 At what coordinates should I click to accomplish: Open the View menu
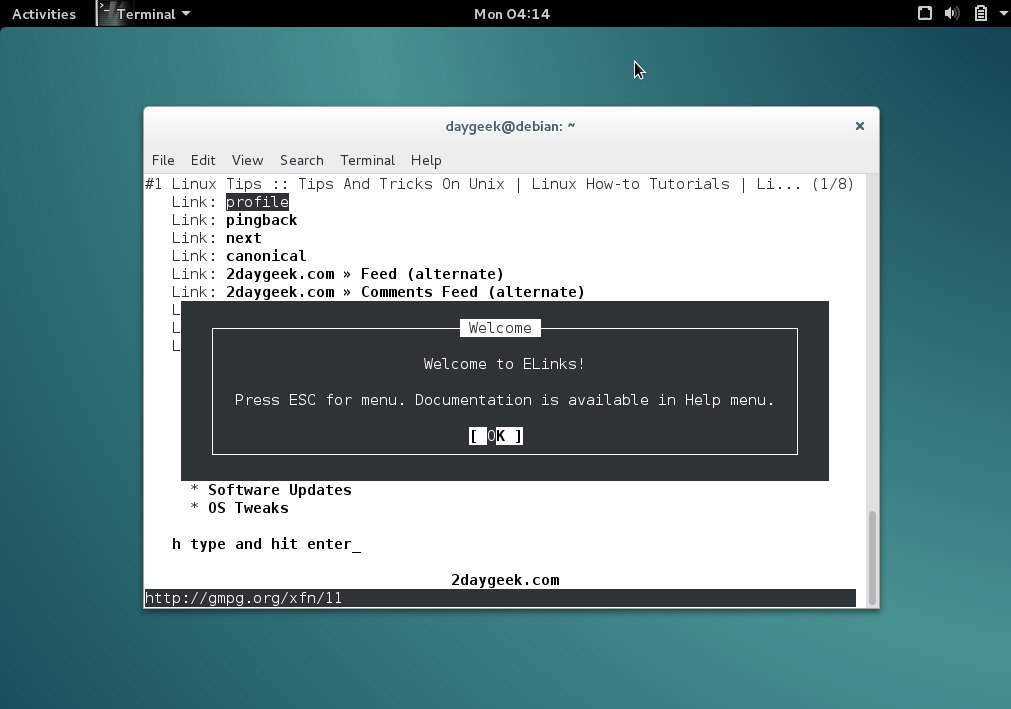pos(247,160)
